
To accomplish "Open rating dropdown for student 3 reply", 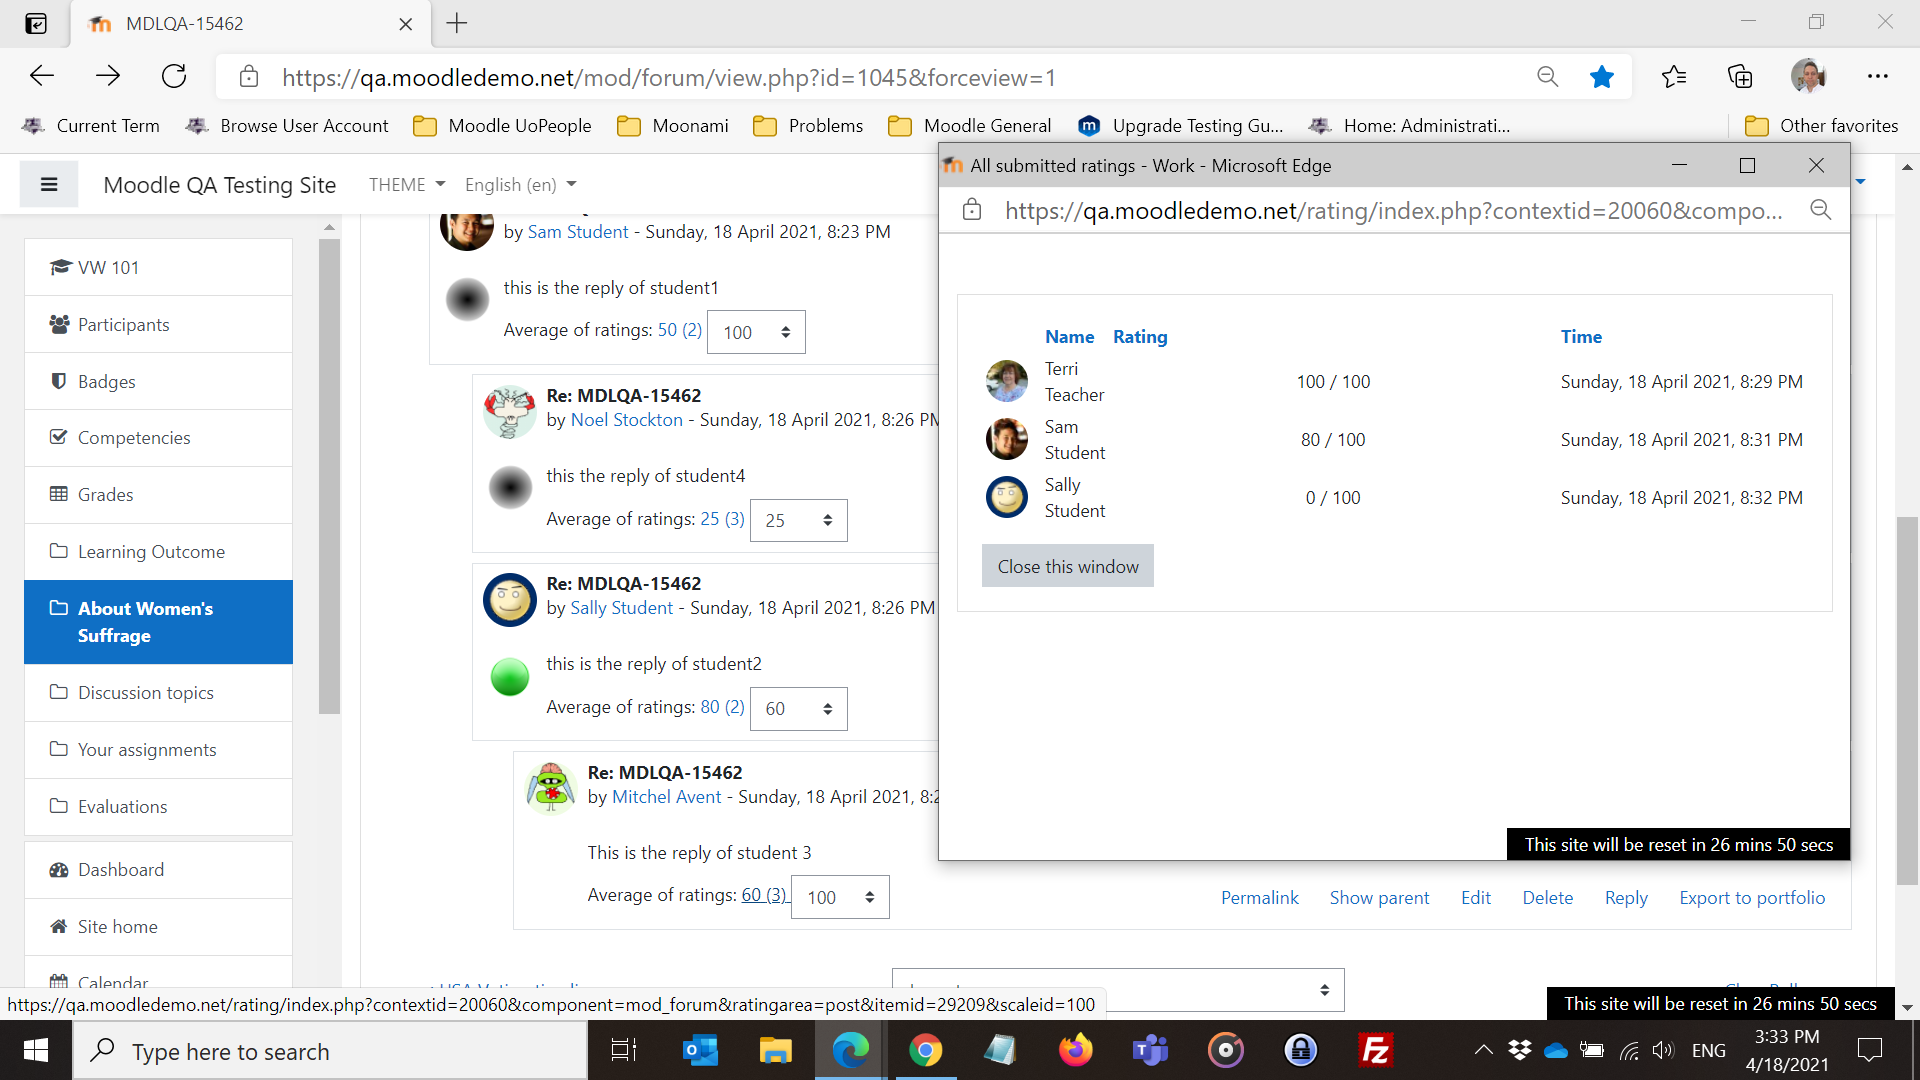I will [x=840, y=897].
